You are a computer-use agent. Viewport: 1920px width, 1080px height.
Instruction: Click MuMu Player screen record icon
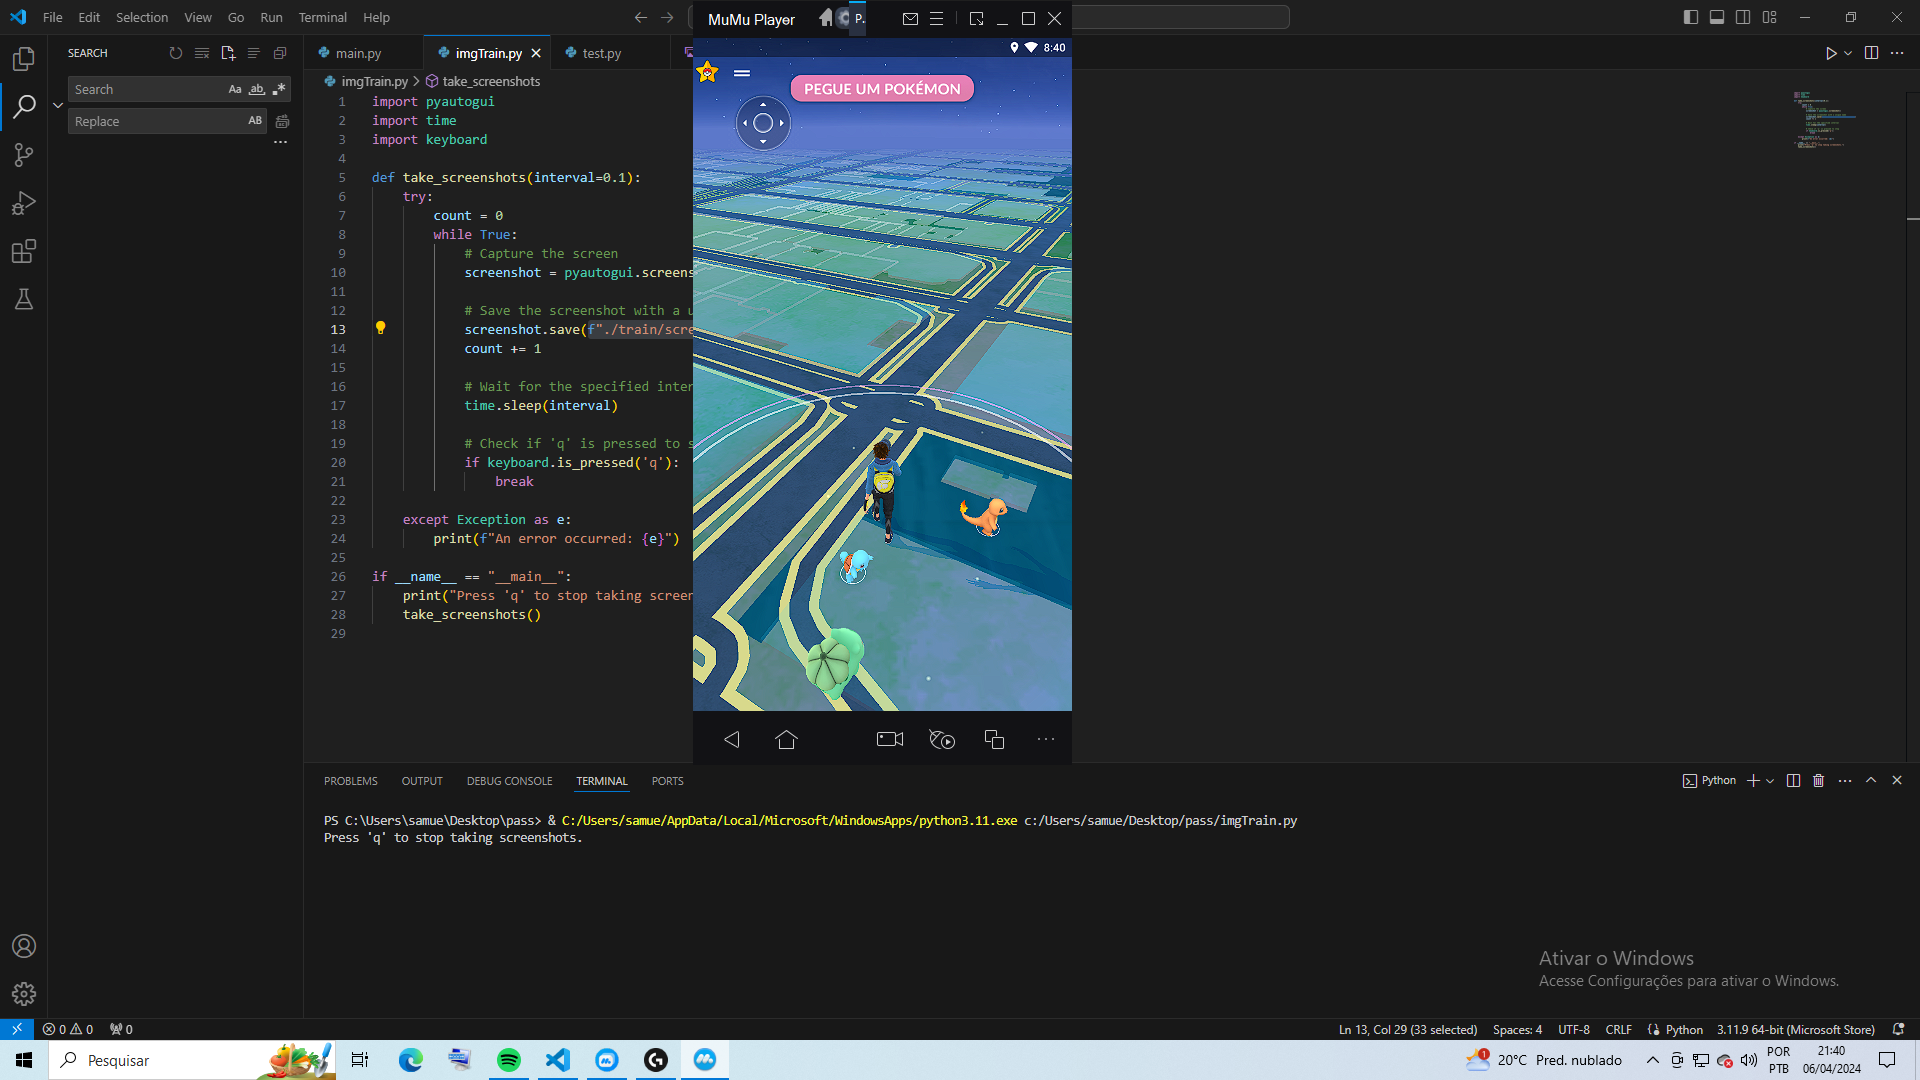(x=889, y=739)
